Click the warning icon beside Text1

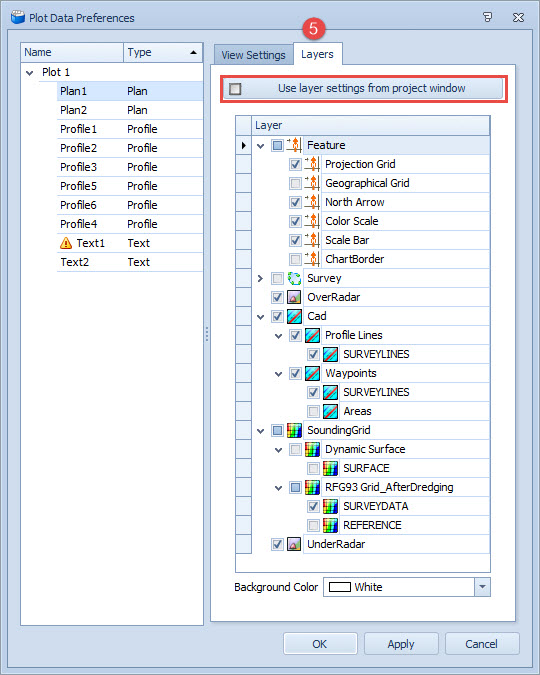click(66, 243)
